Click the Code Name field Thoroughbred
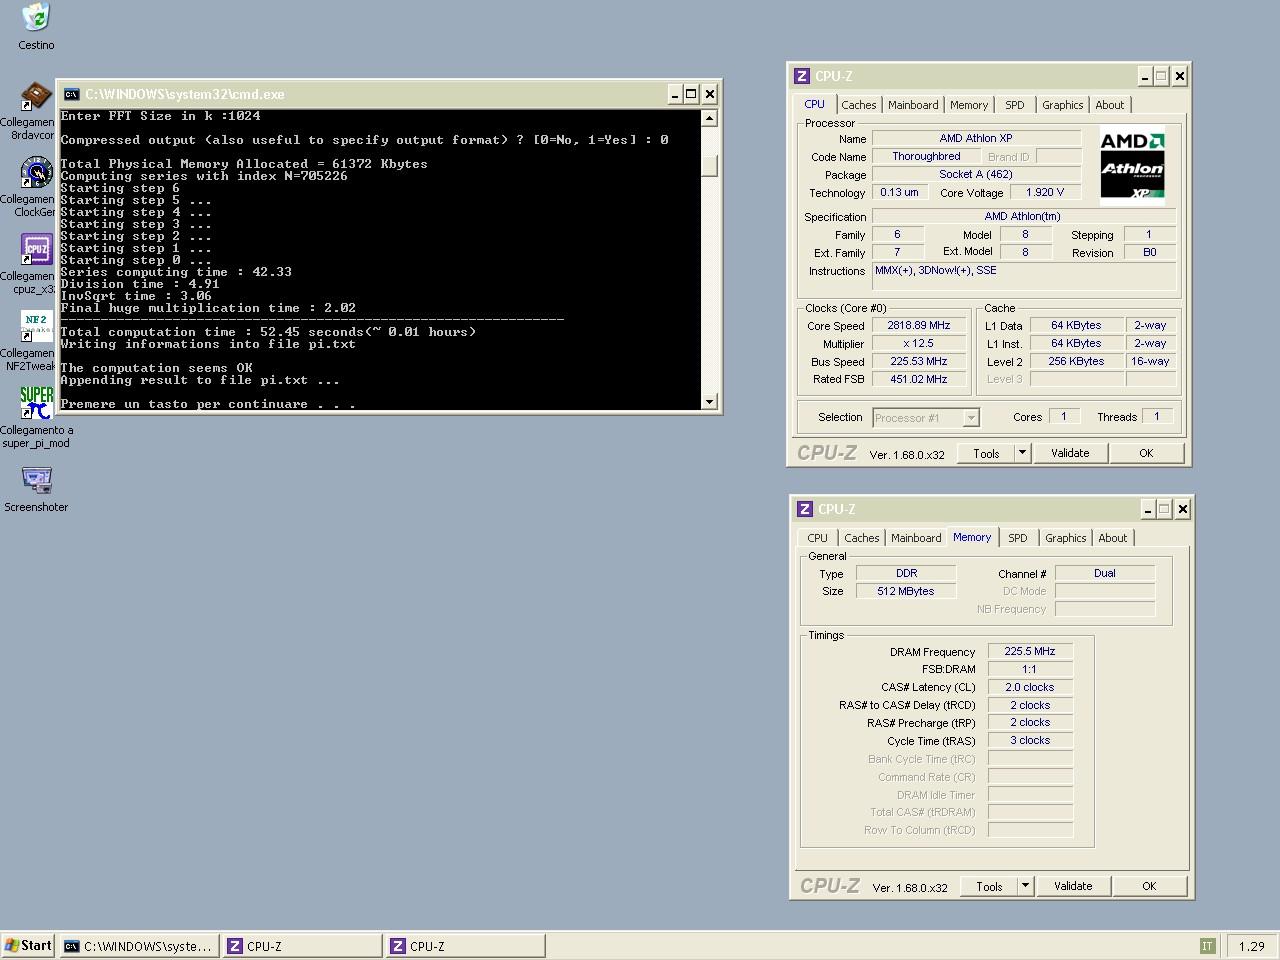 pyautogui.click(x=926, y=156)
